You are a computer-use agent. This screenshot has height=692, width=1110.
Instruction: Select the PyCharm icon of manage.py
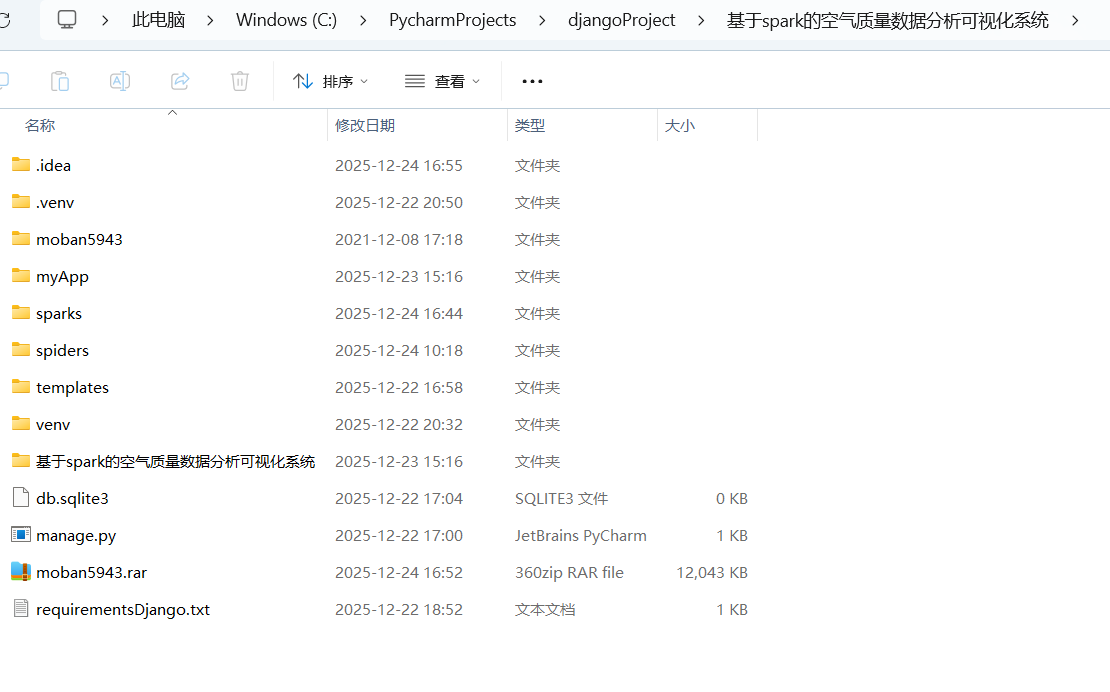pos(21,535)
